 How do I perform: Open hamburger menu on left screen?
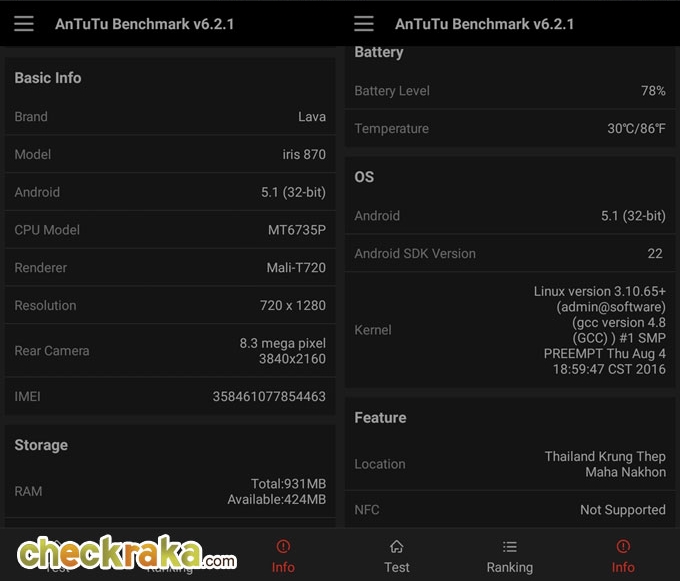tap(23, 23)
